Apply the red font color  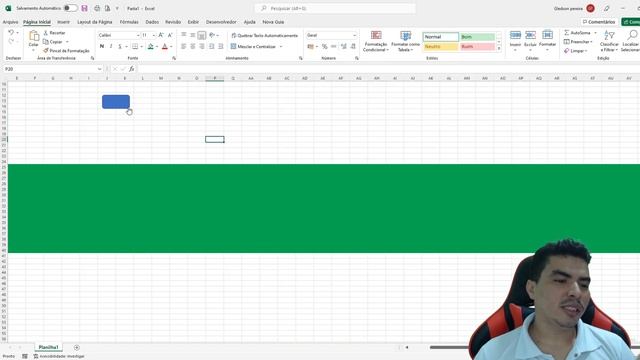coord(165,47)
